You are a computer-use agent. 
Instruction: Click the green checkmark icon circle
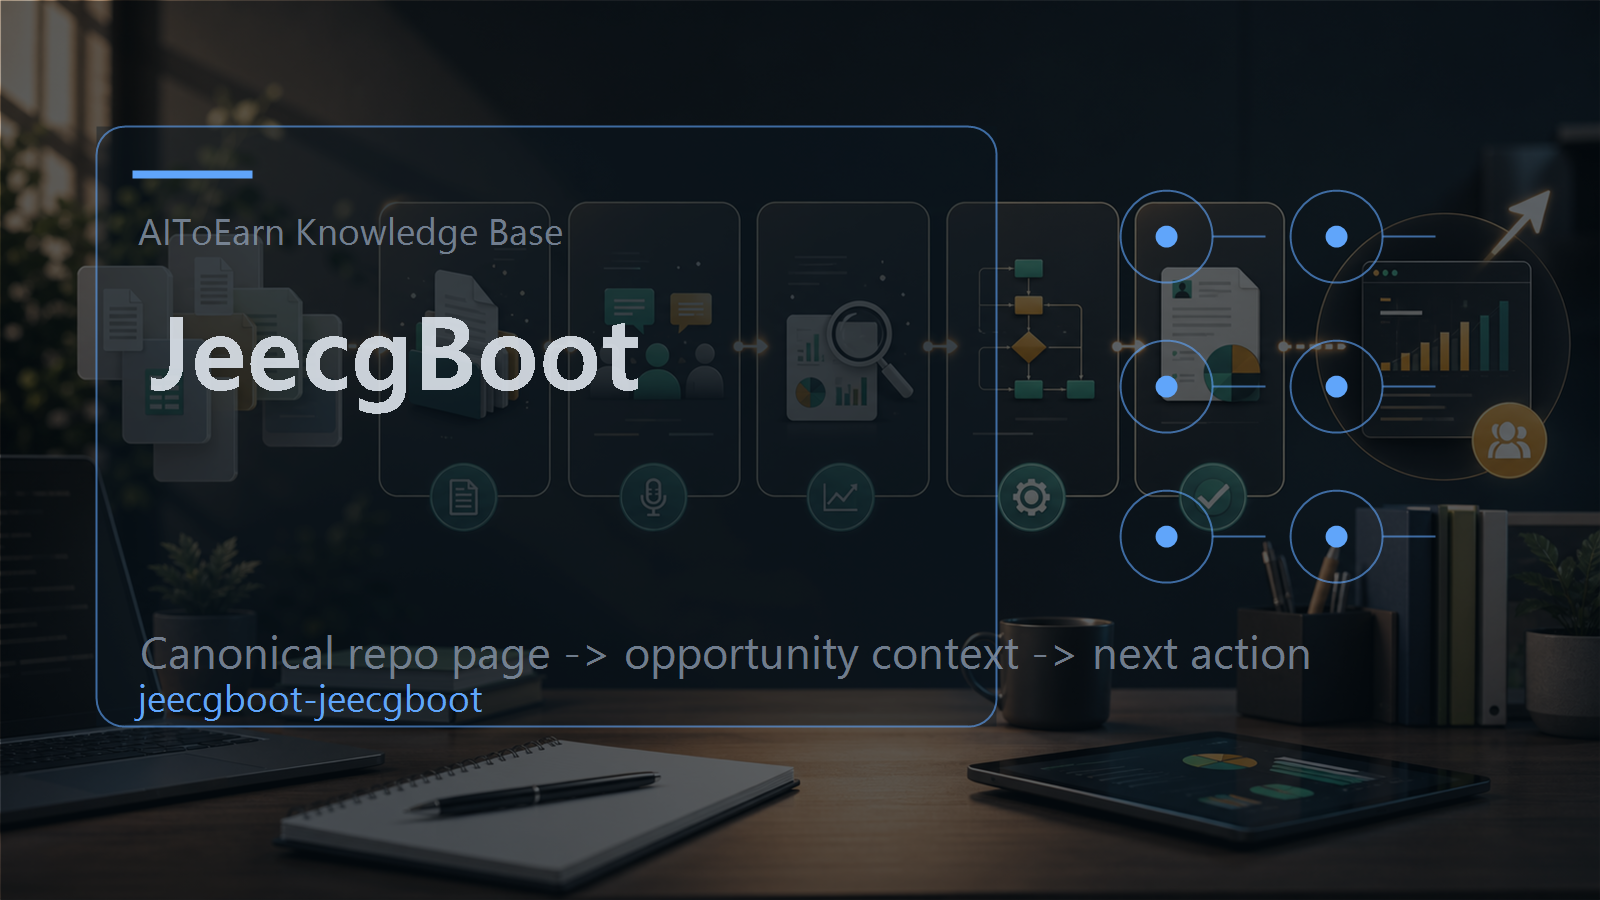coord(1213,497)
